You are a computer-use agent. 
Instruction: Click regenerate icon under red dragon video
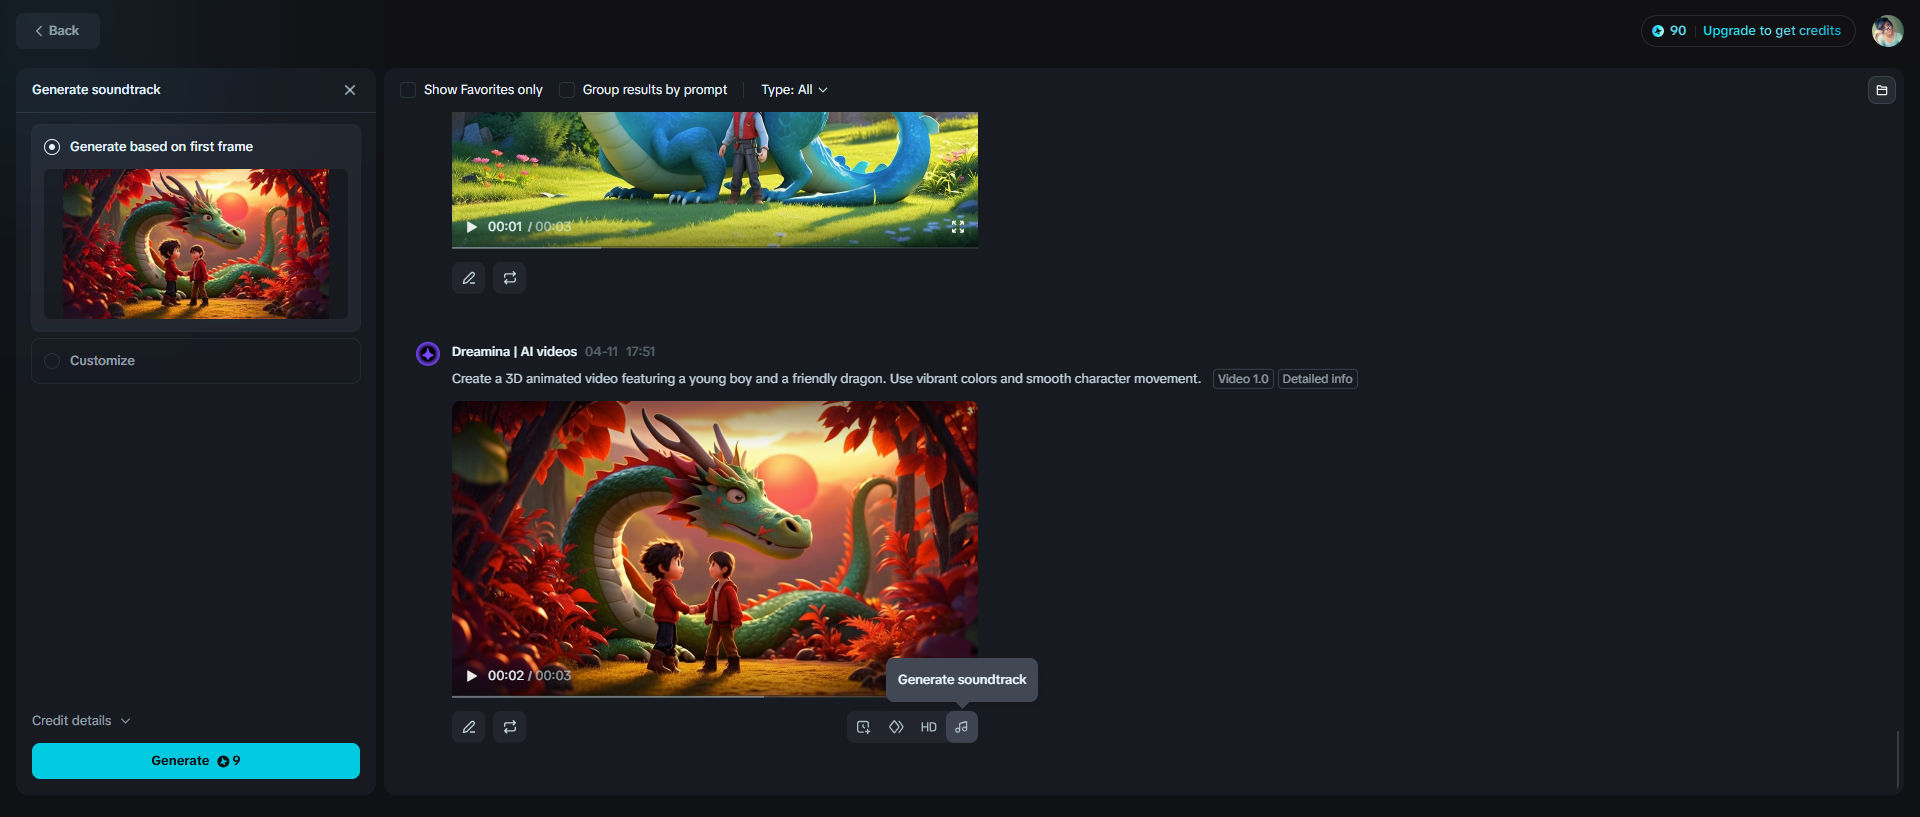tap(510, 727)
